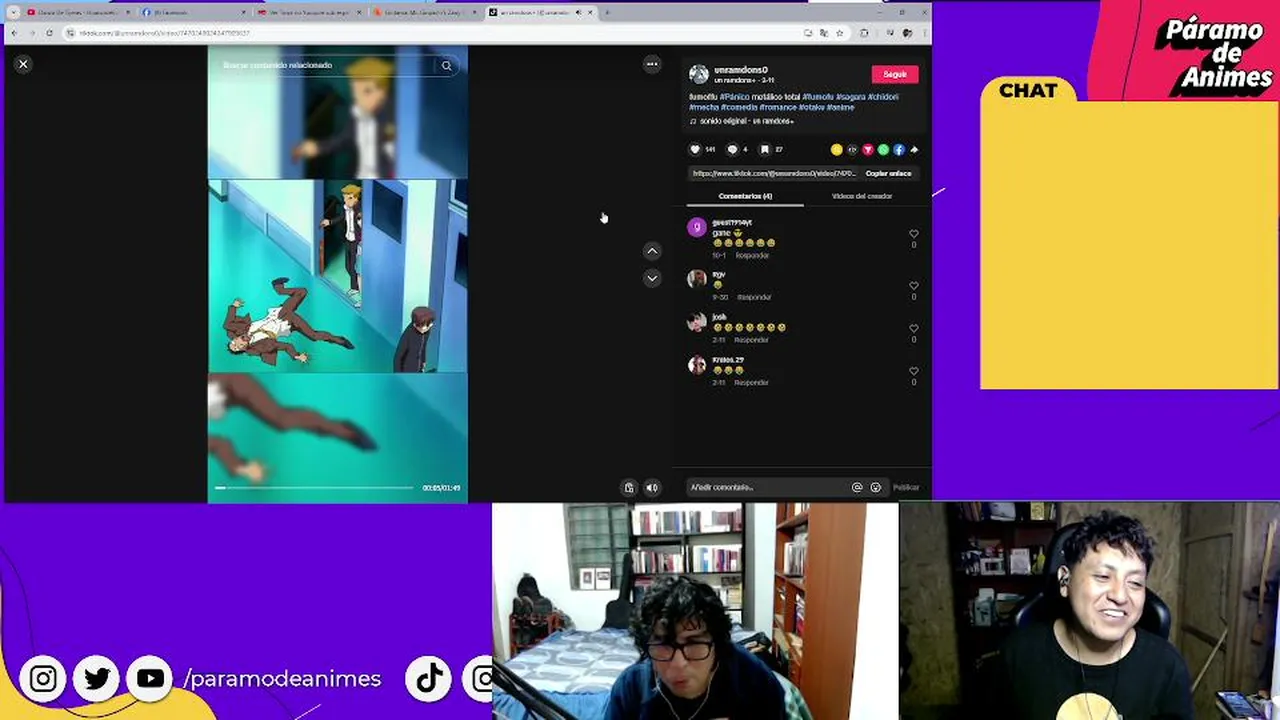Click the browser address bar URL
The height and width of the screenshot is (720, 1280).
coord(165,33)
